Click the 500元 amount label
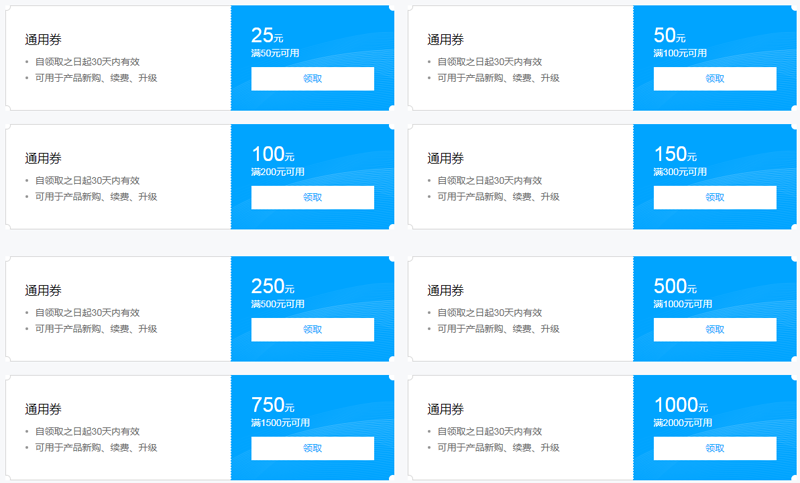 tap(675, 286)
